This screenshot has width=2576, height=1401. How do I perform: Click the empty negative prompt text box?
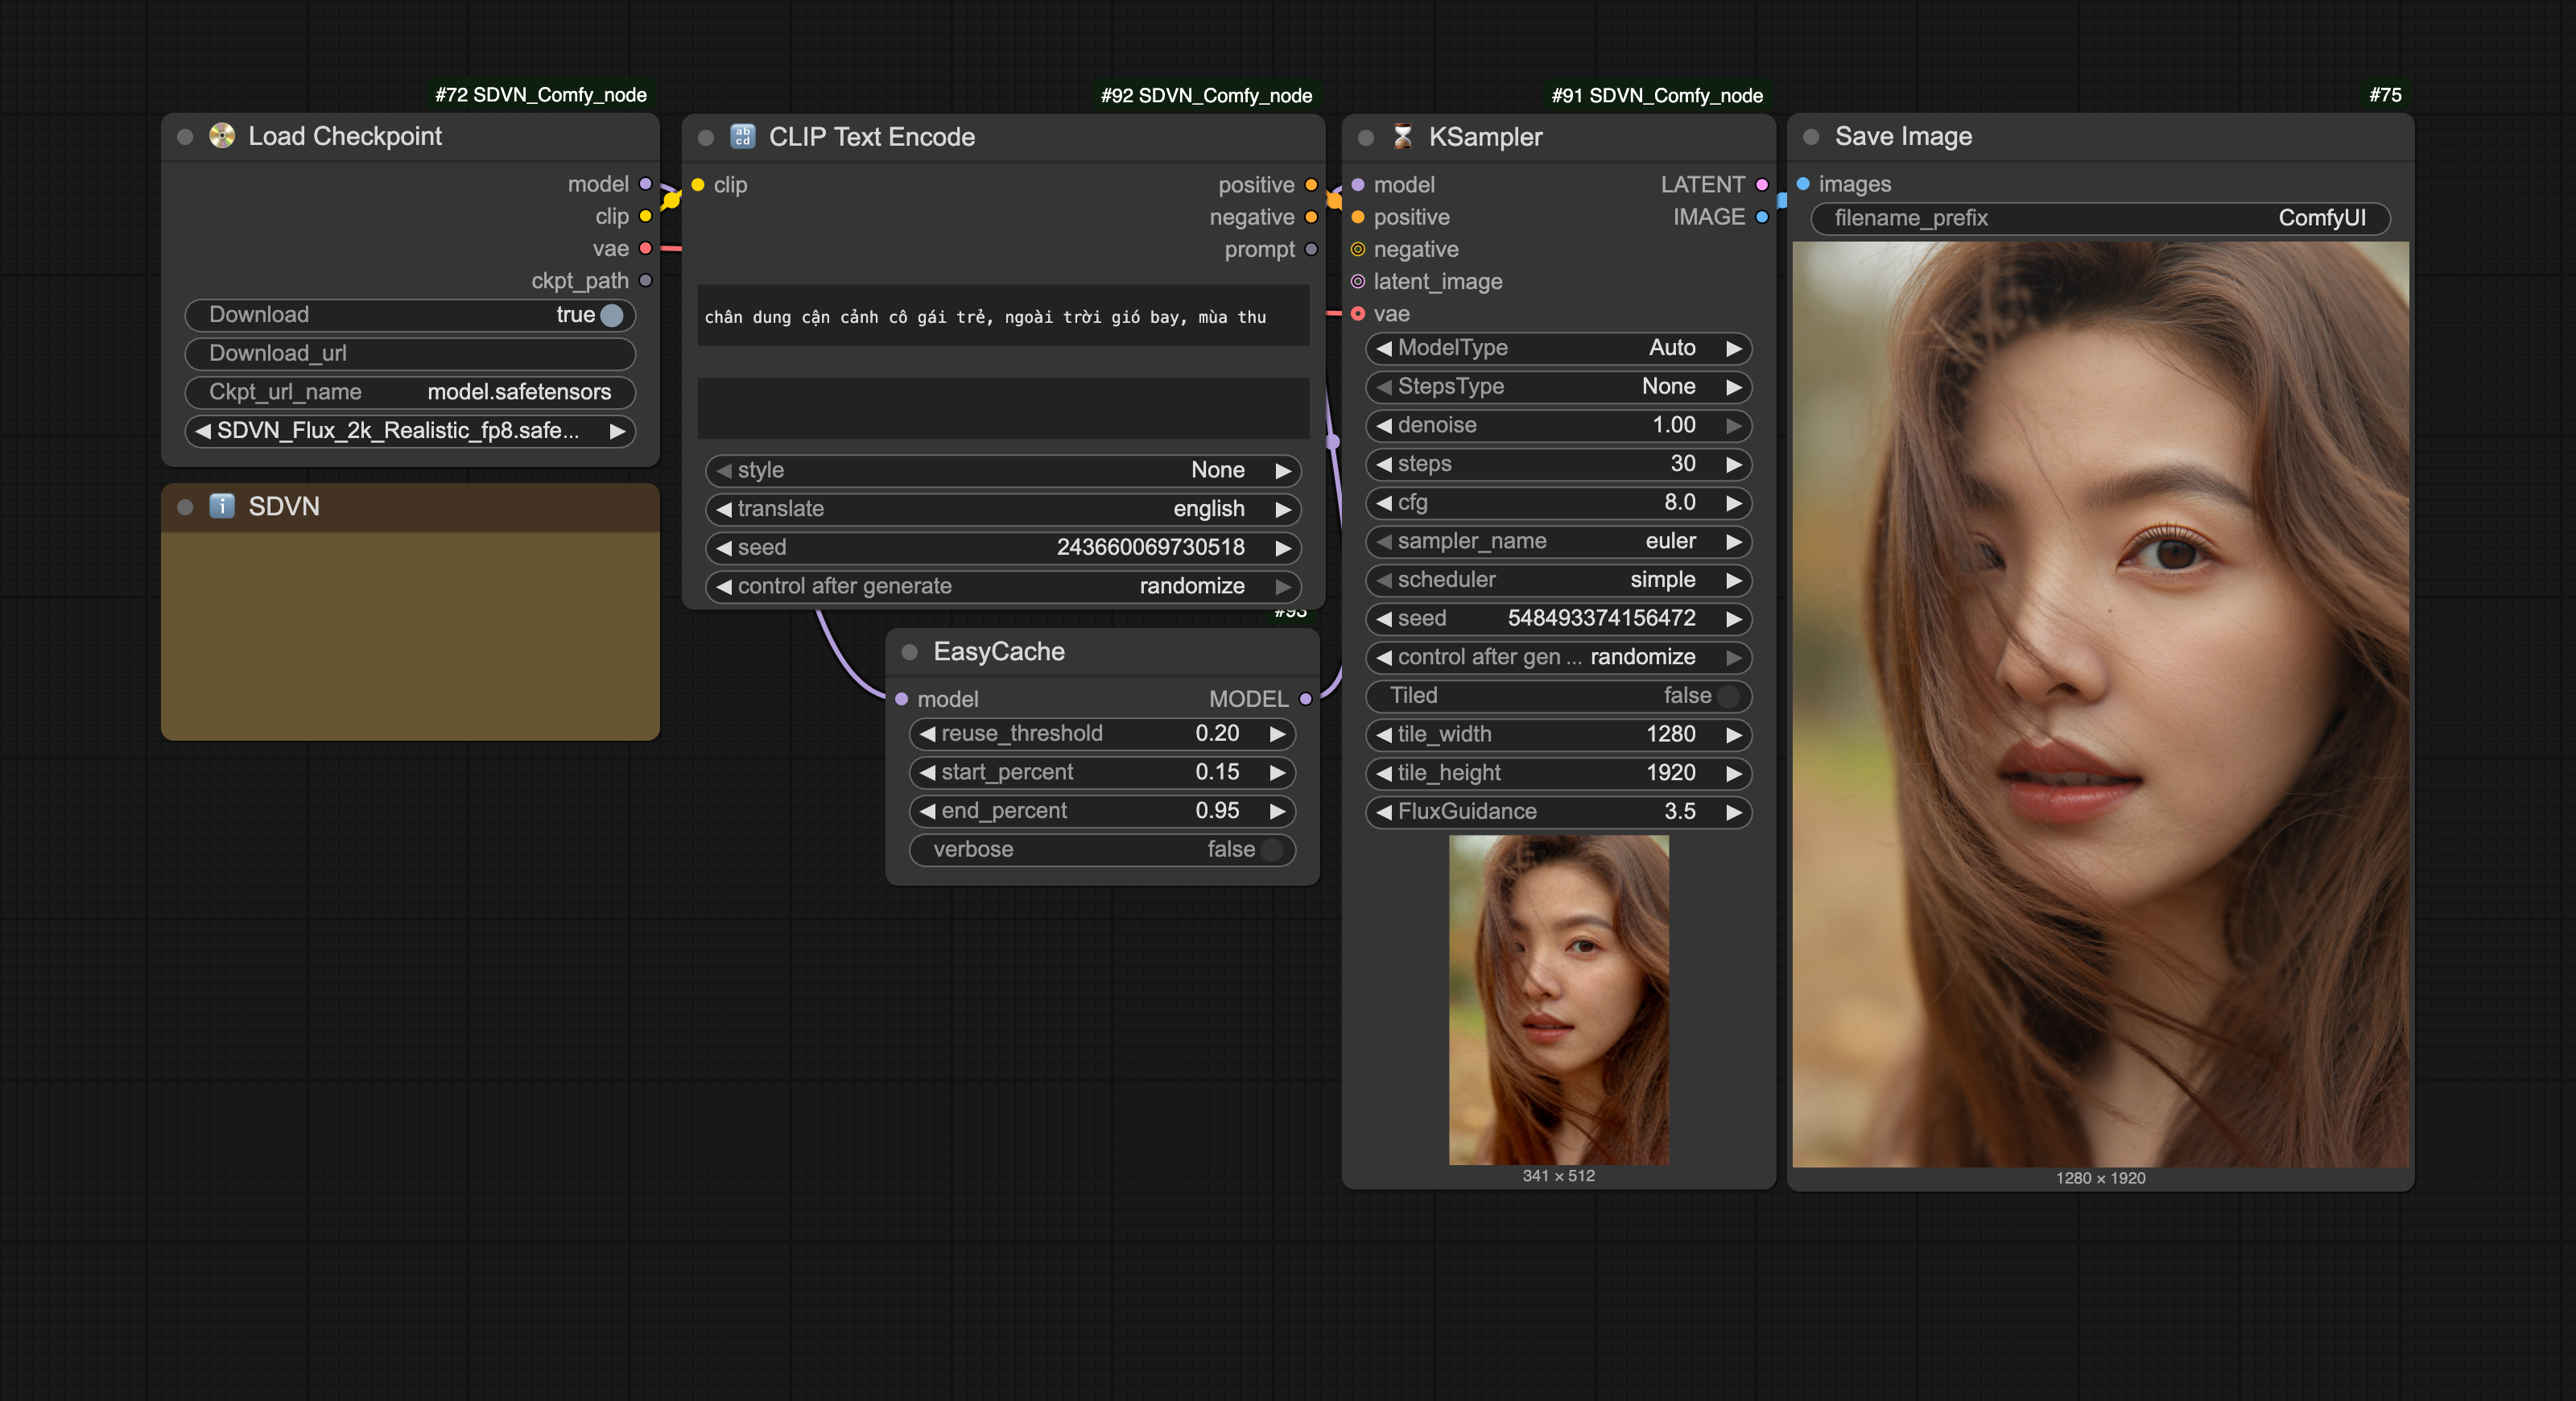pyautogui.click(x=1003, y=408)
